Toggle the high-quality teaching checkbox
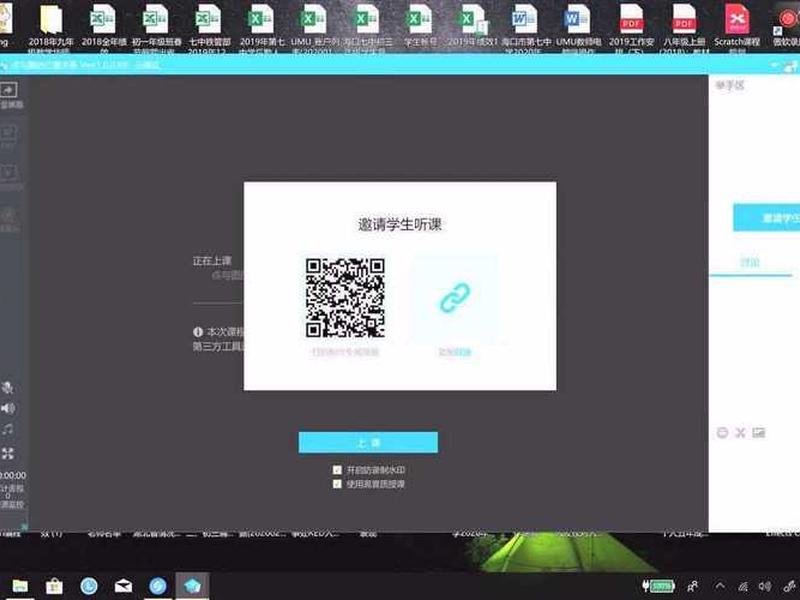Viewport: 800px width, 600px height. [x=337, y=484]
